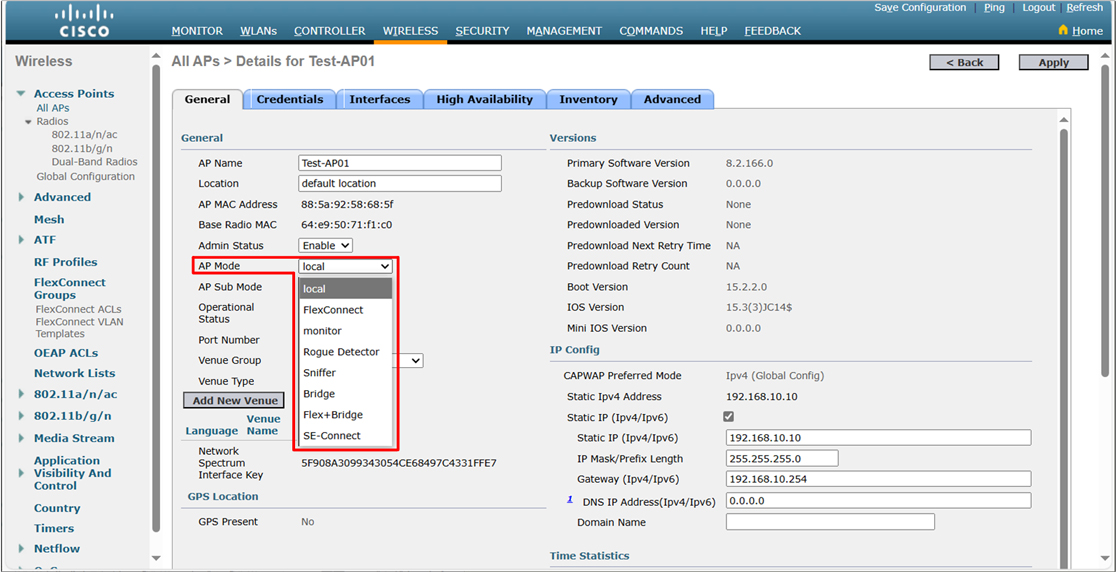This screenshot has height=572, width=1116.
Task: Expand the Netflow sidebar section
Action: [21, 549]
